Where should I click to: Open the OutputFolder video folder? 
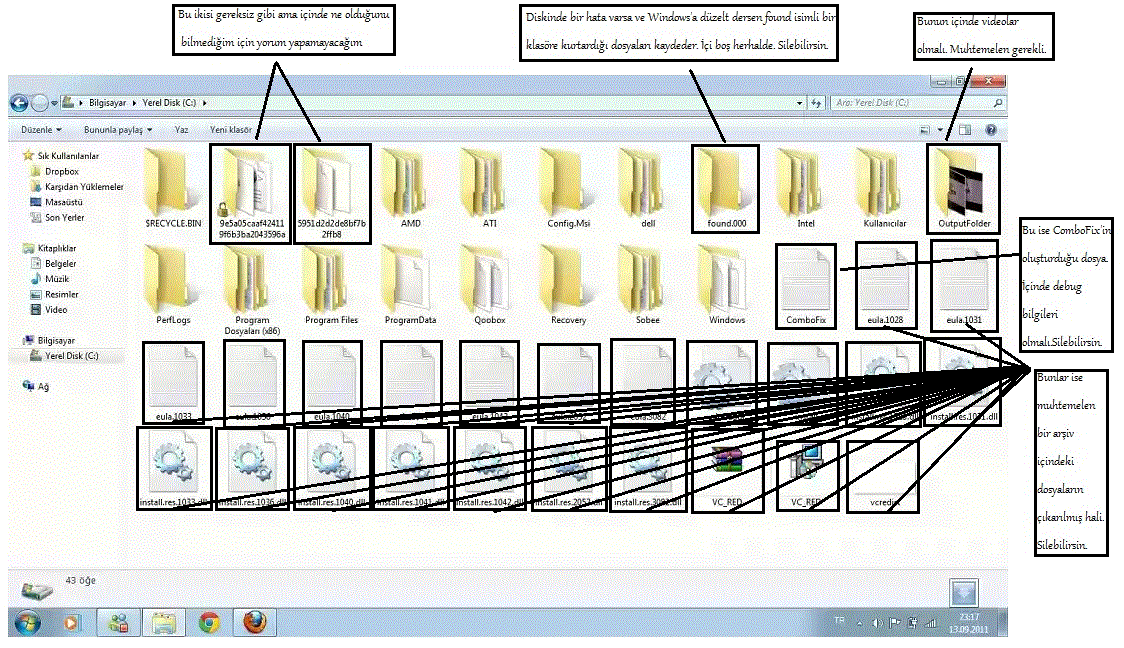coord(963,186)
